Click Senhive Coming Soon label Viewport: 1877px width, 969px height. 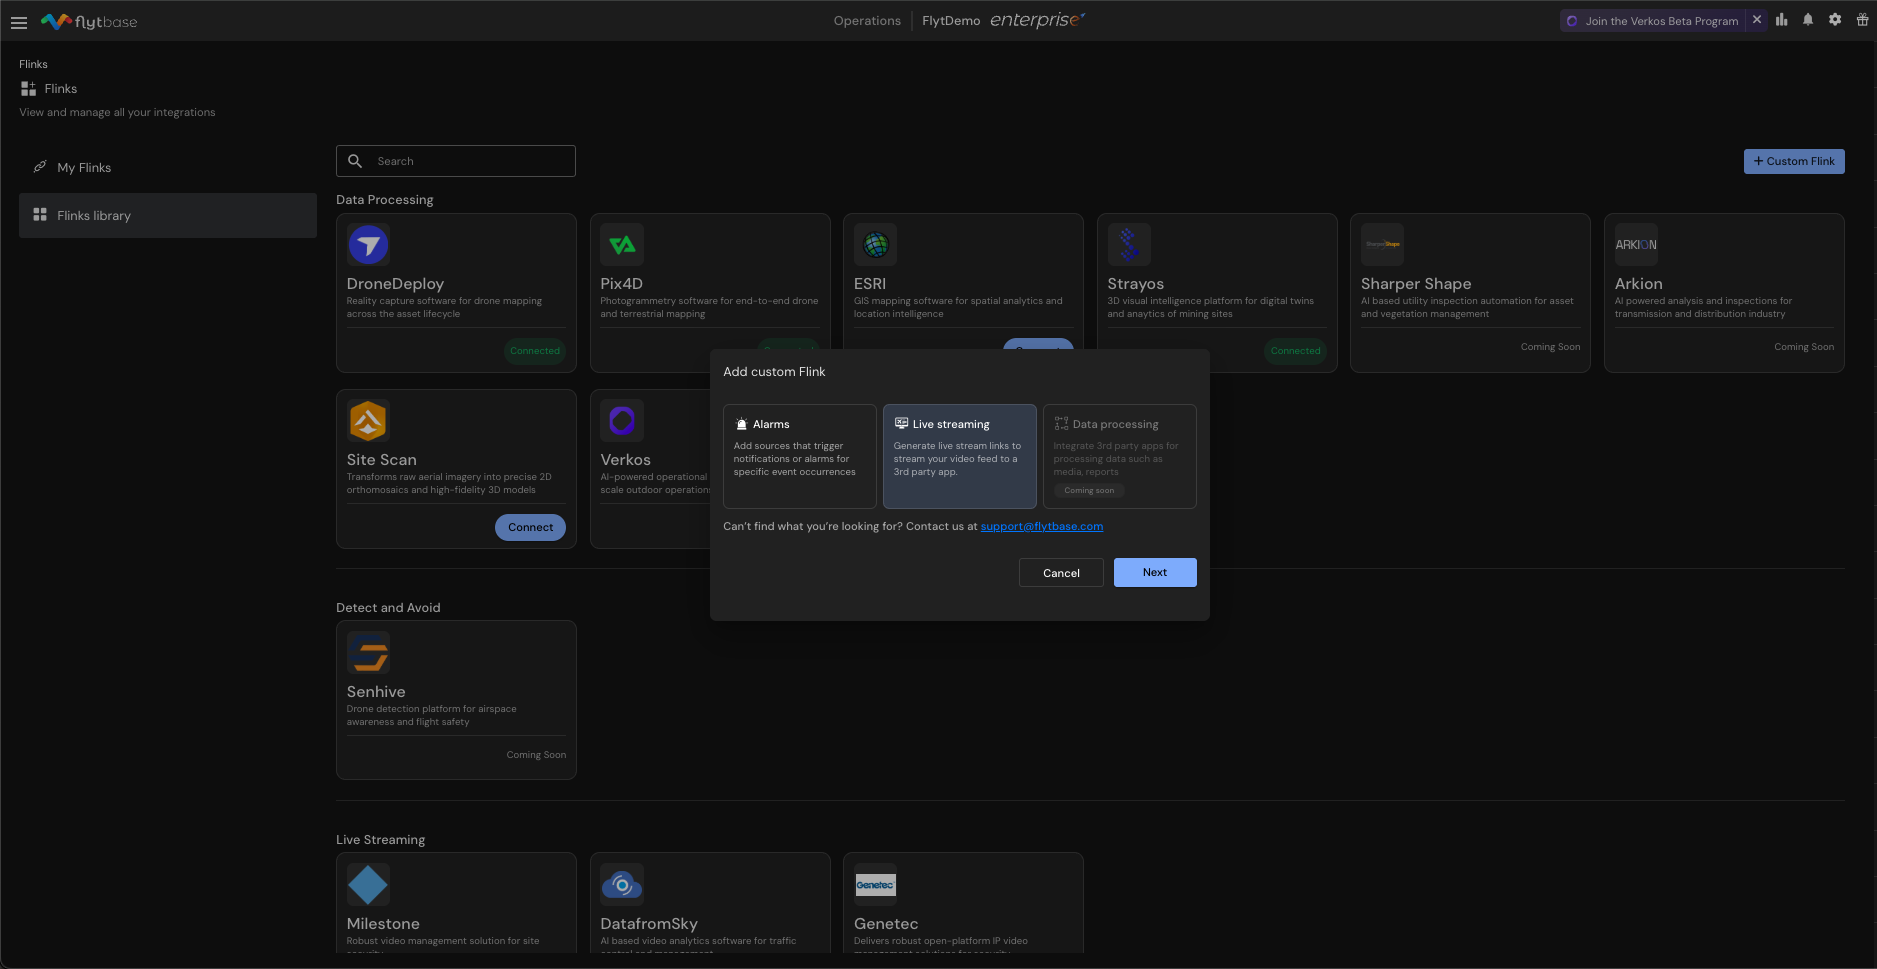536,755
